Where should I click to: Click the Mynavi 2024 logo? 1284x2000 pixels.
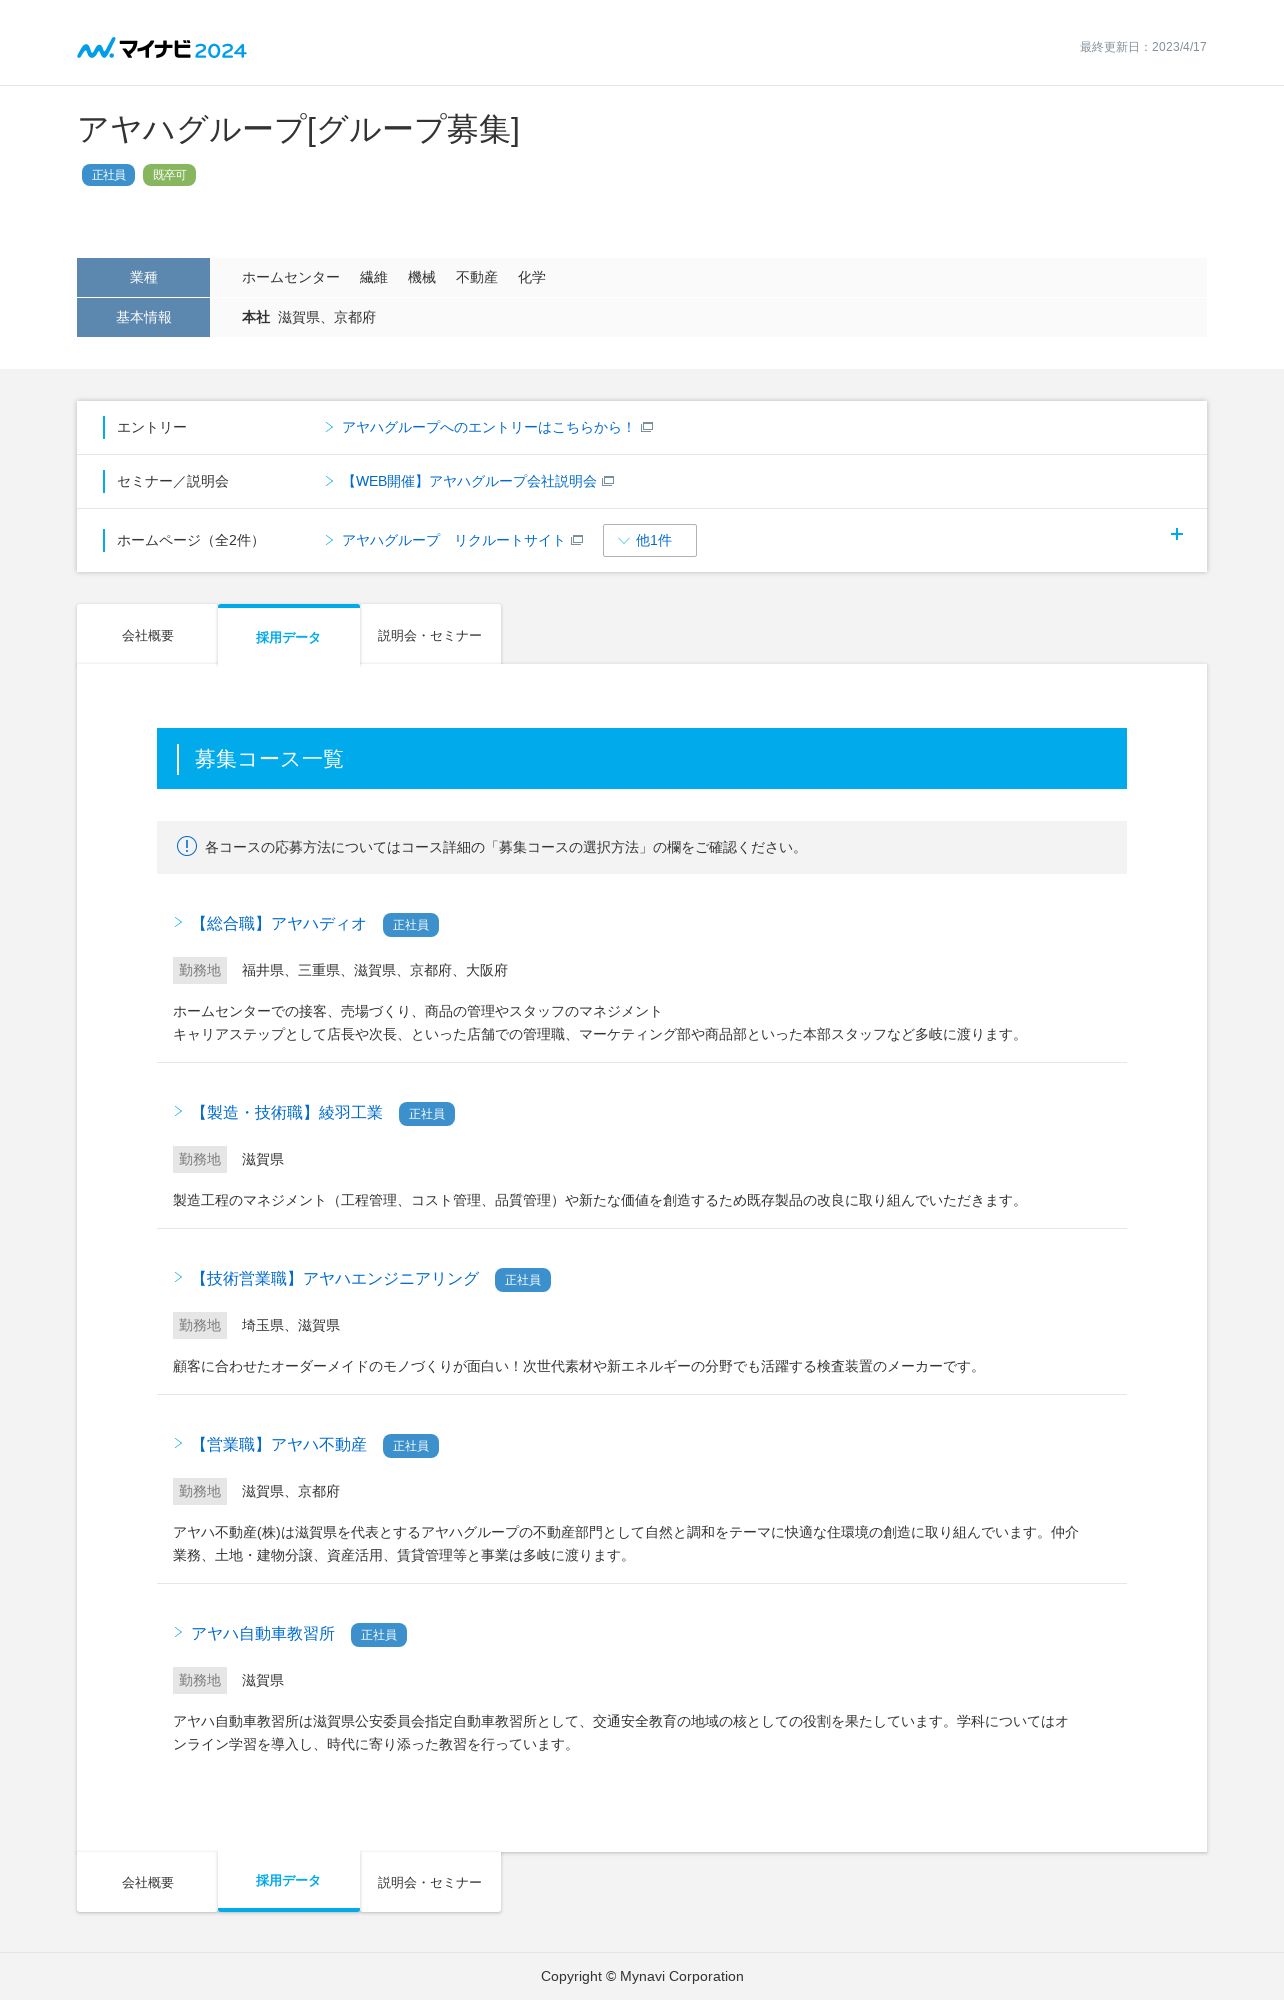162,48
